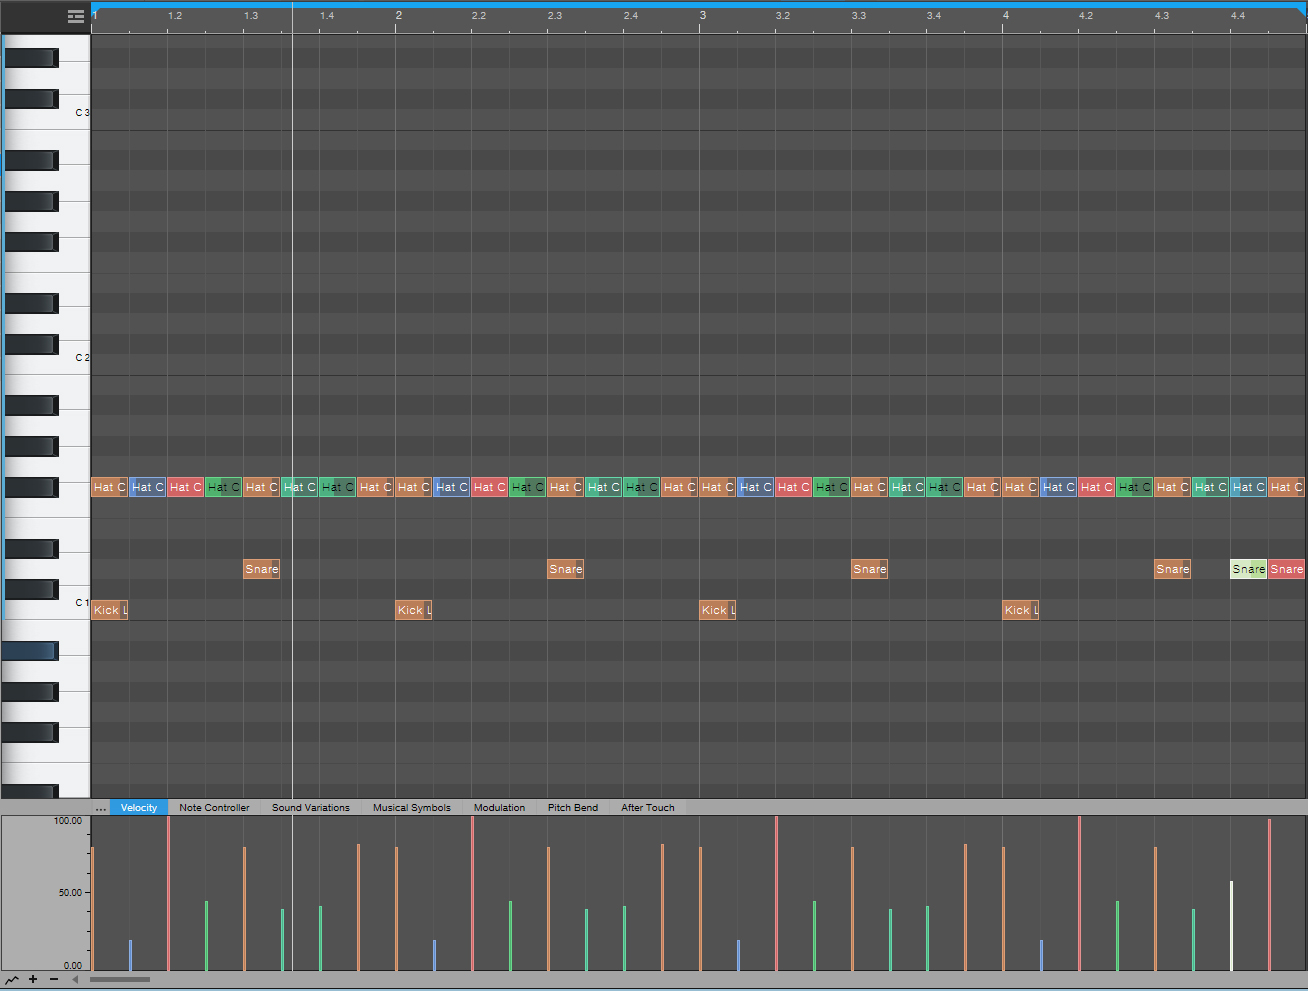Select the orange Hat C note at bar 2
This screenshot has height=991, width=1308.
coord(414,487)
